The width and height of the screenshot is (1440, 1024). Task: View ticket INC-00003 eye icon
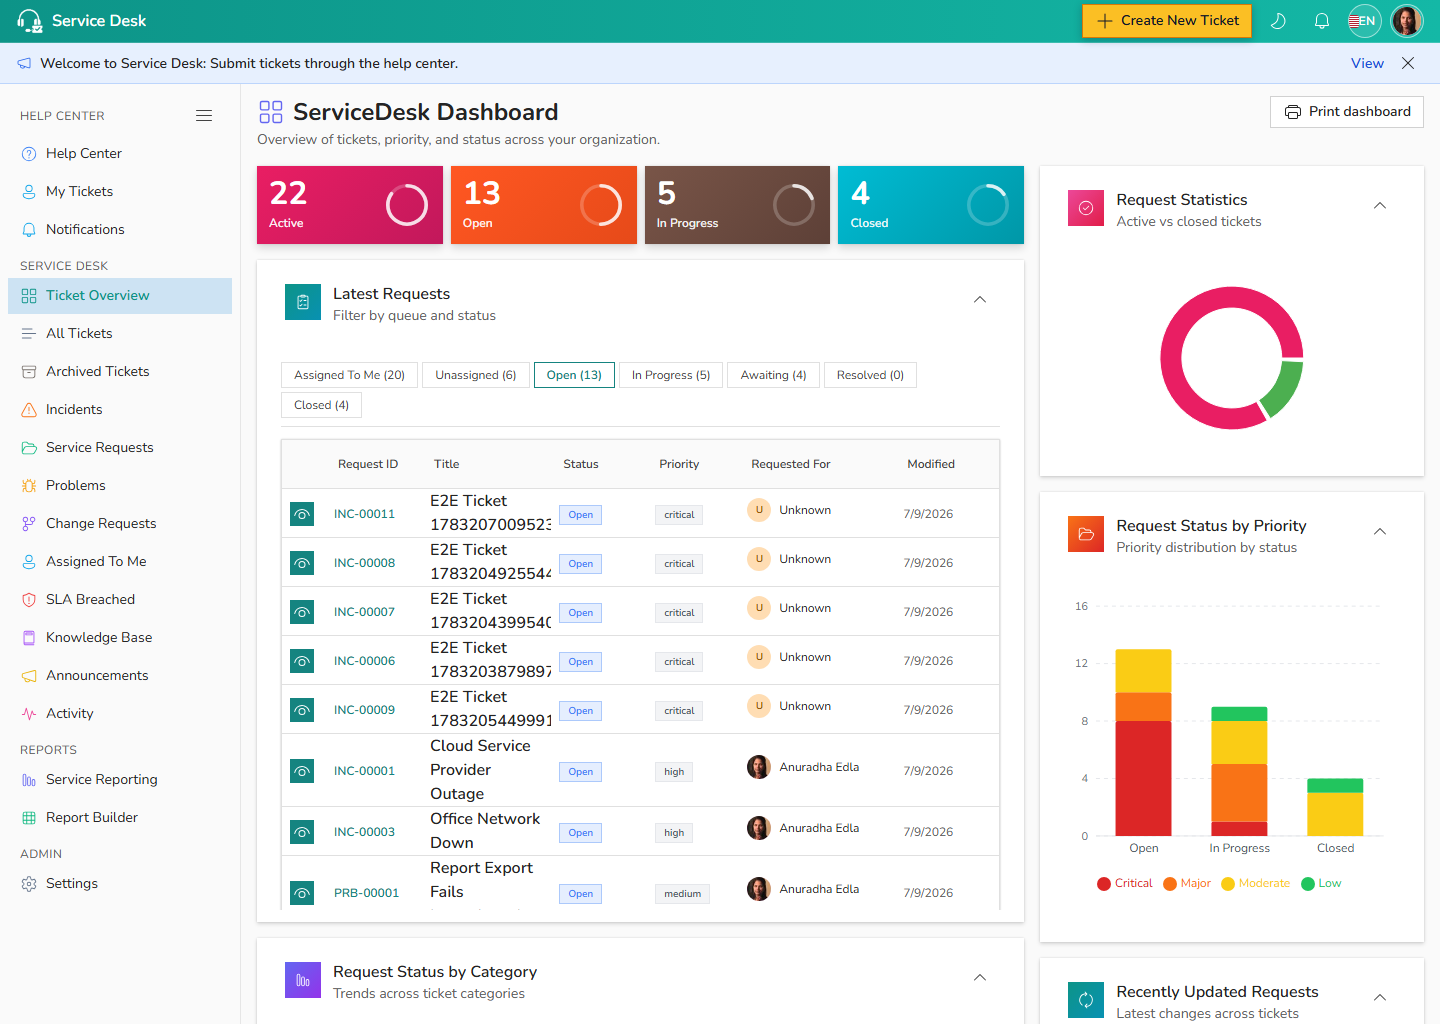click(302, 832)
